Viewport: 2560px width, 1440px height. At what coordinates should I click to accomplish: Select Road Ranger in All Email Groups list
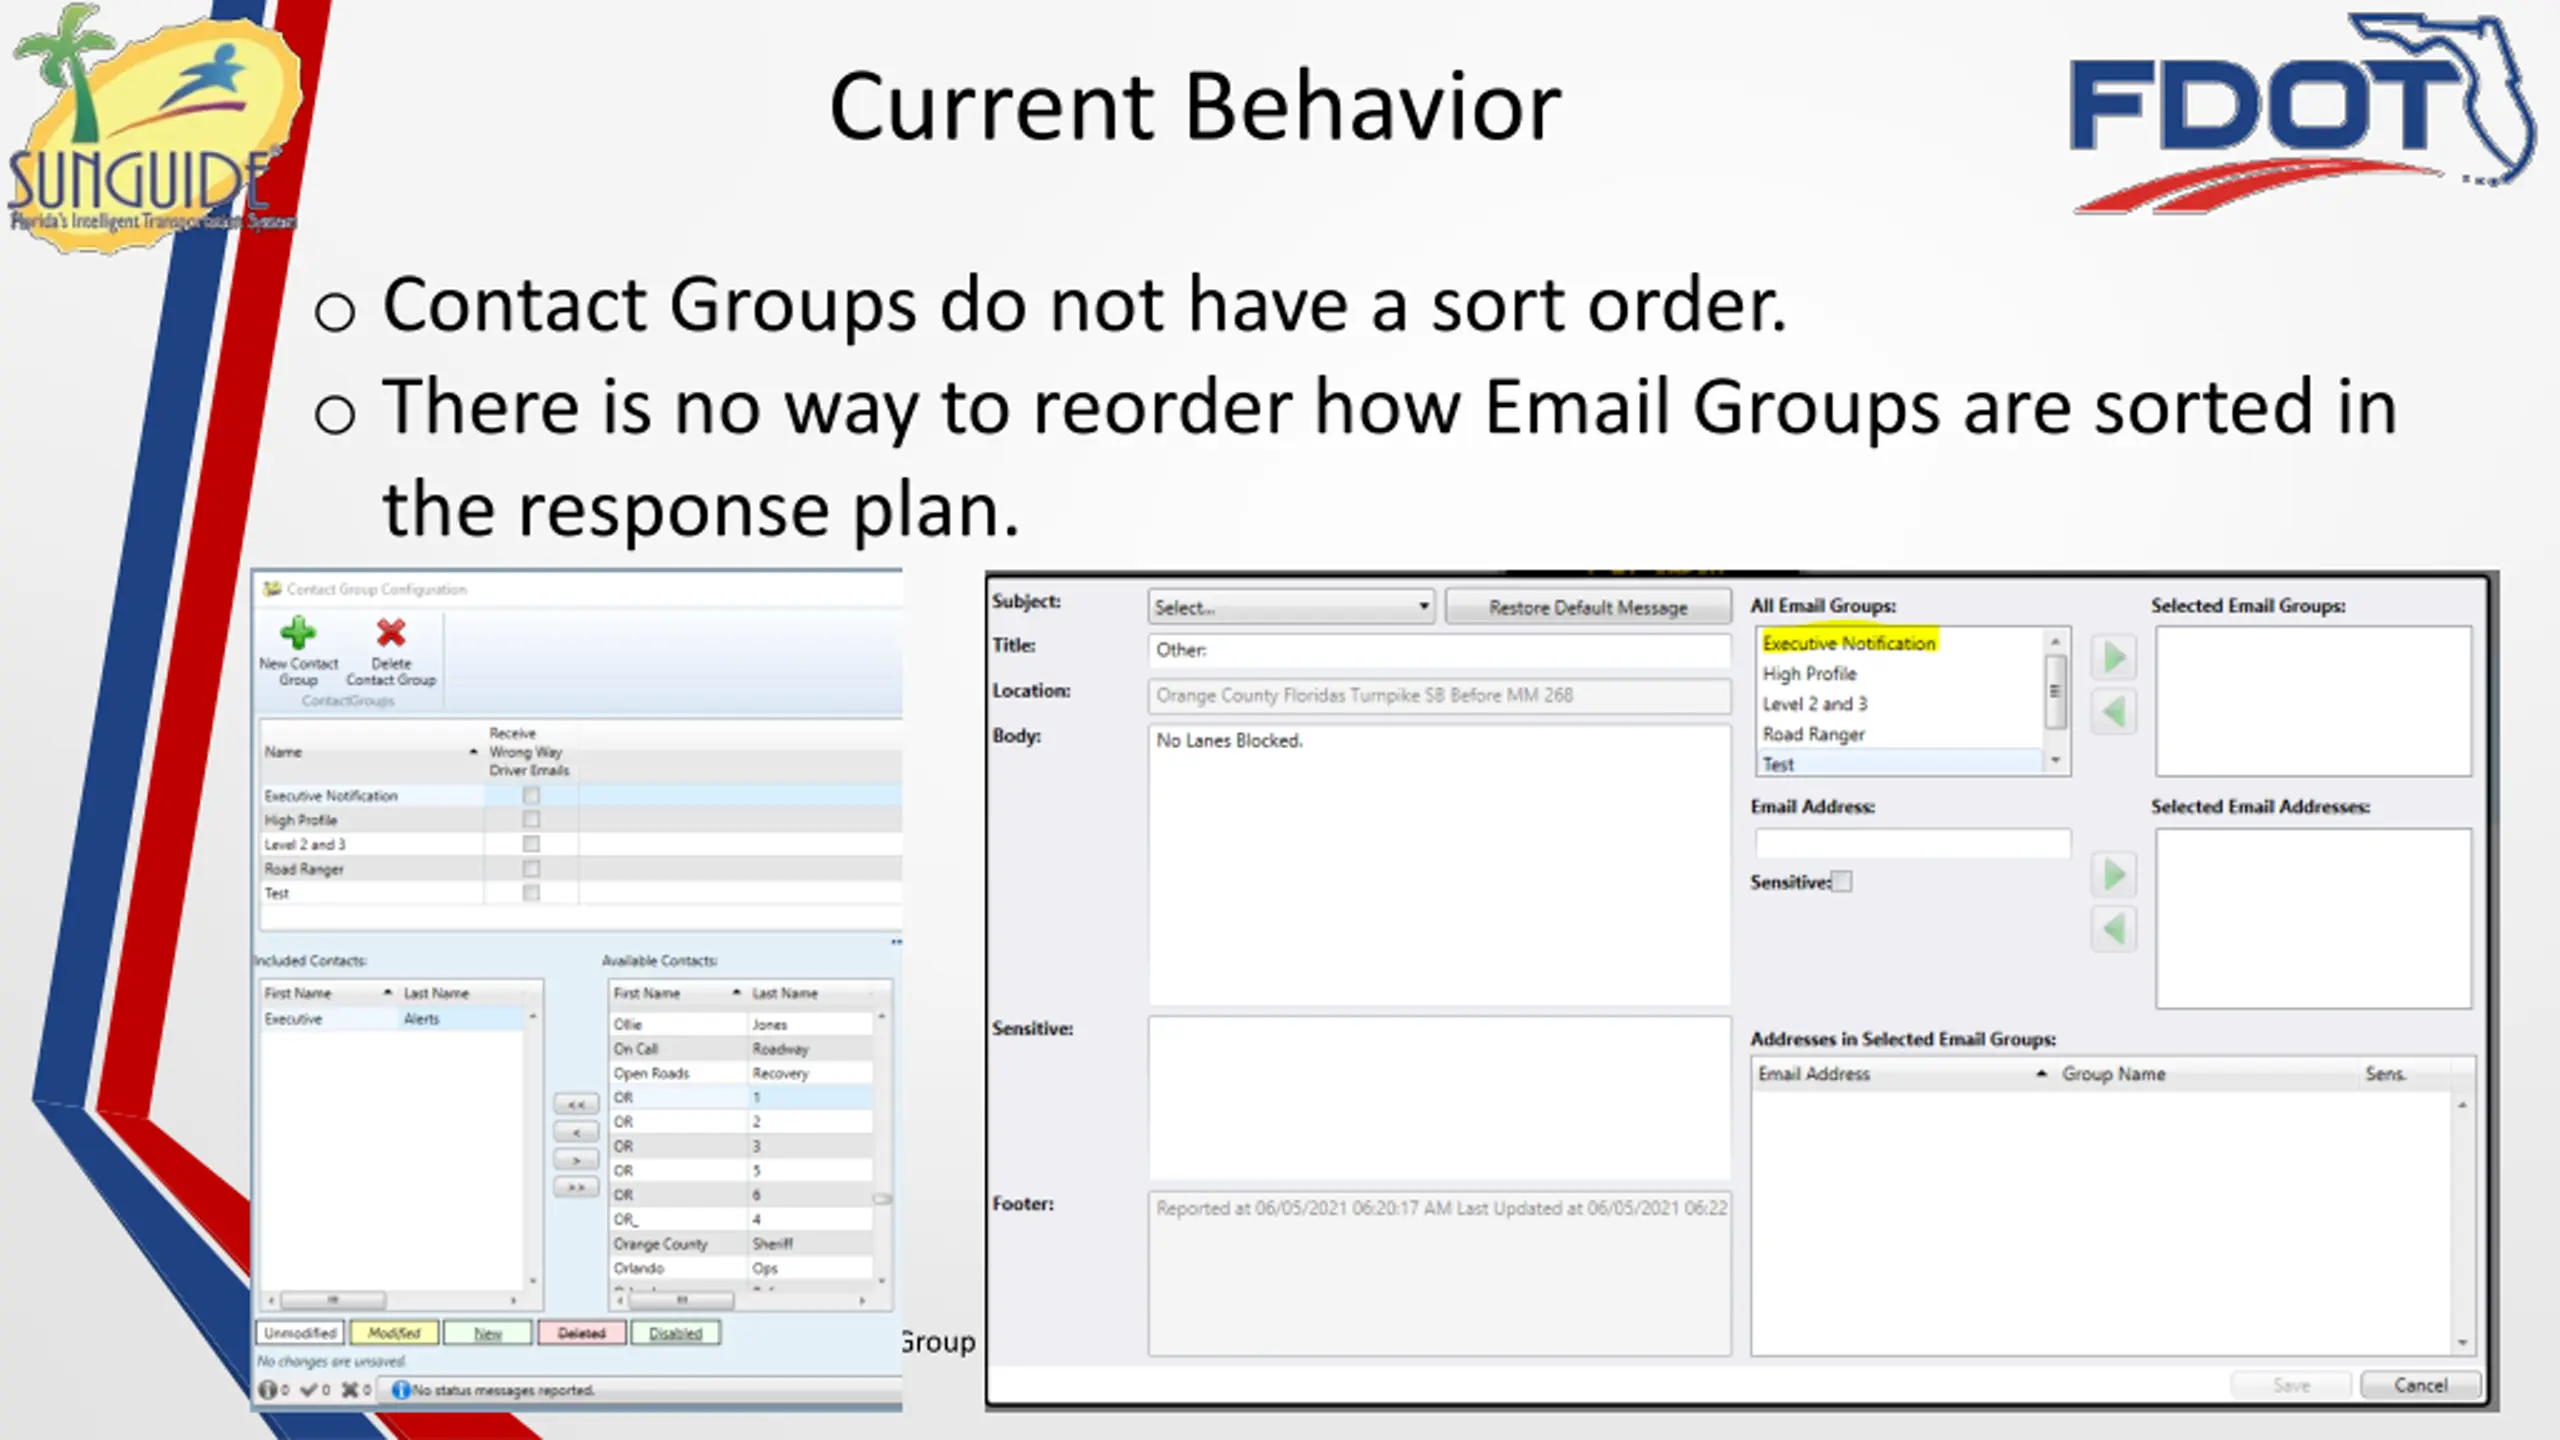1813,734
